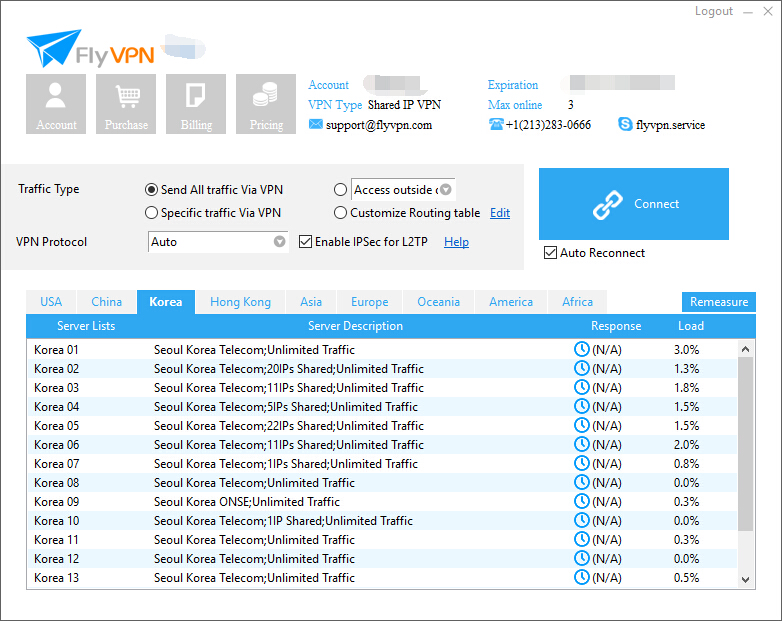The image size is (782, 621).
Task: Select Seoul Korea ONSE;Unlimited Traffic description
Action: pos(247,501)
